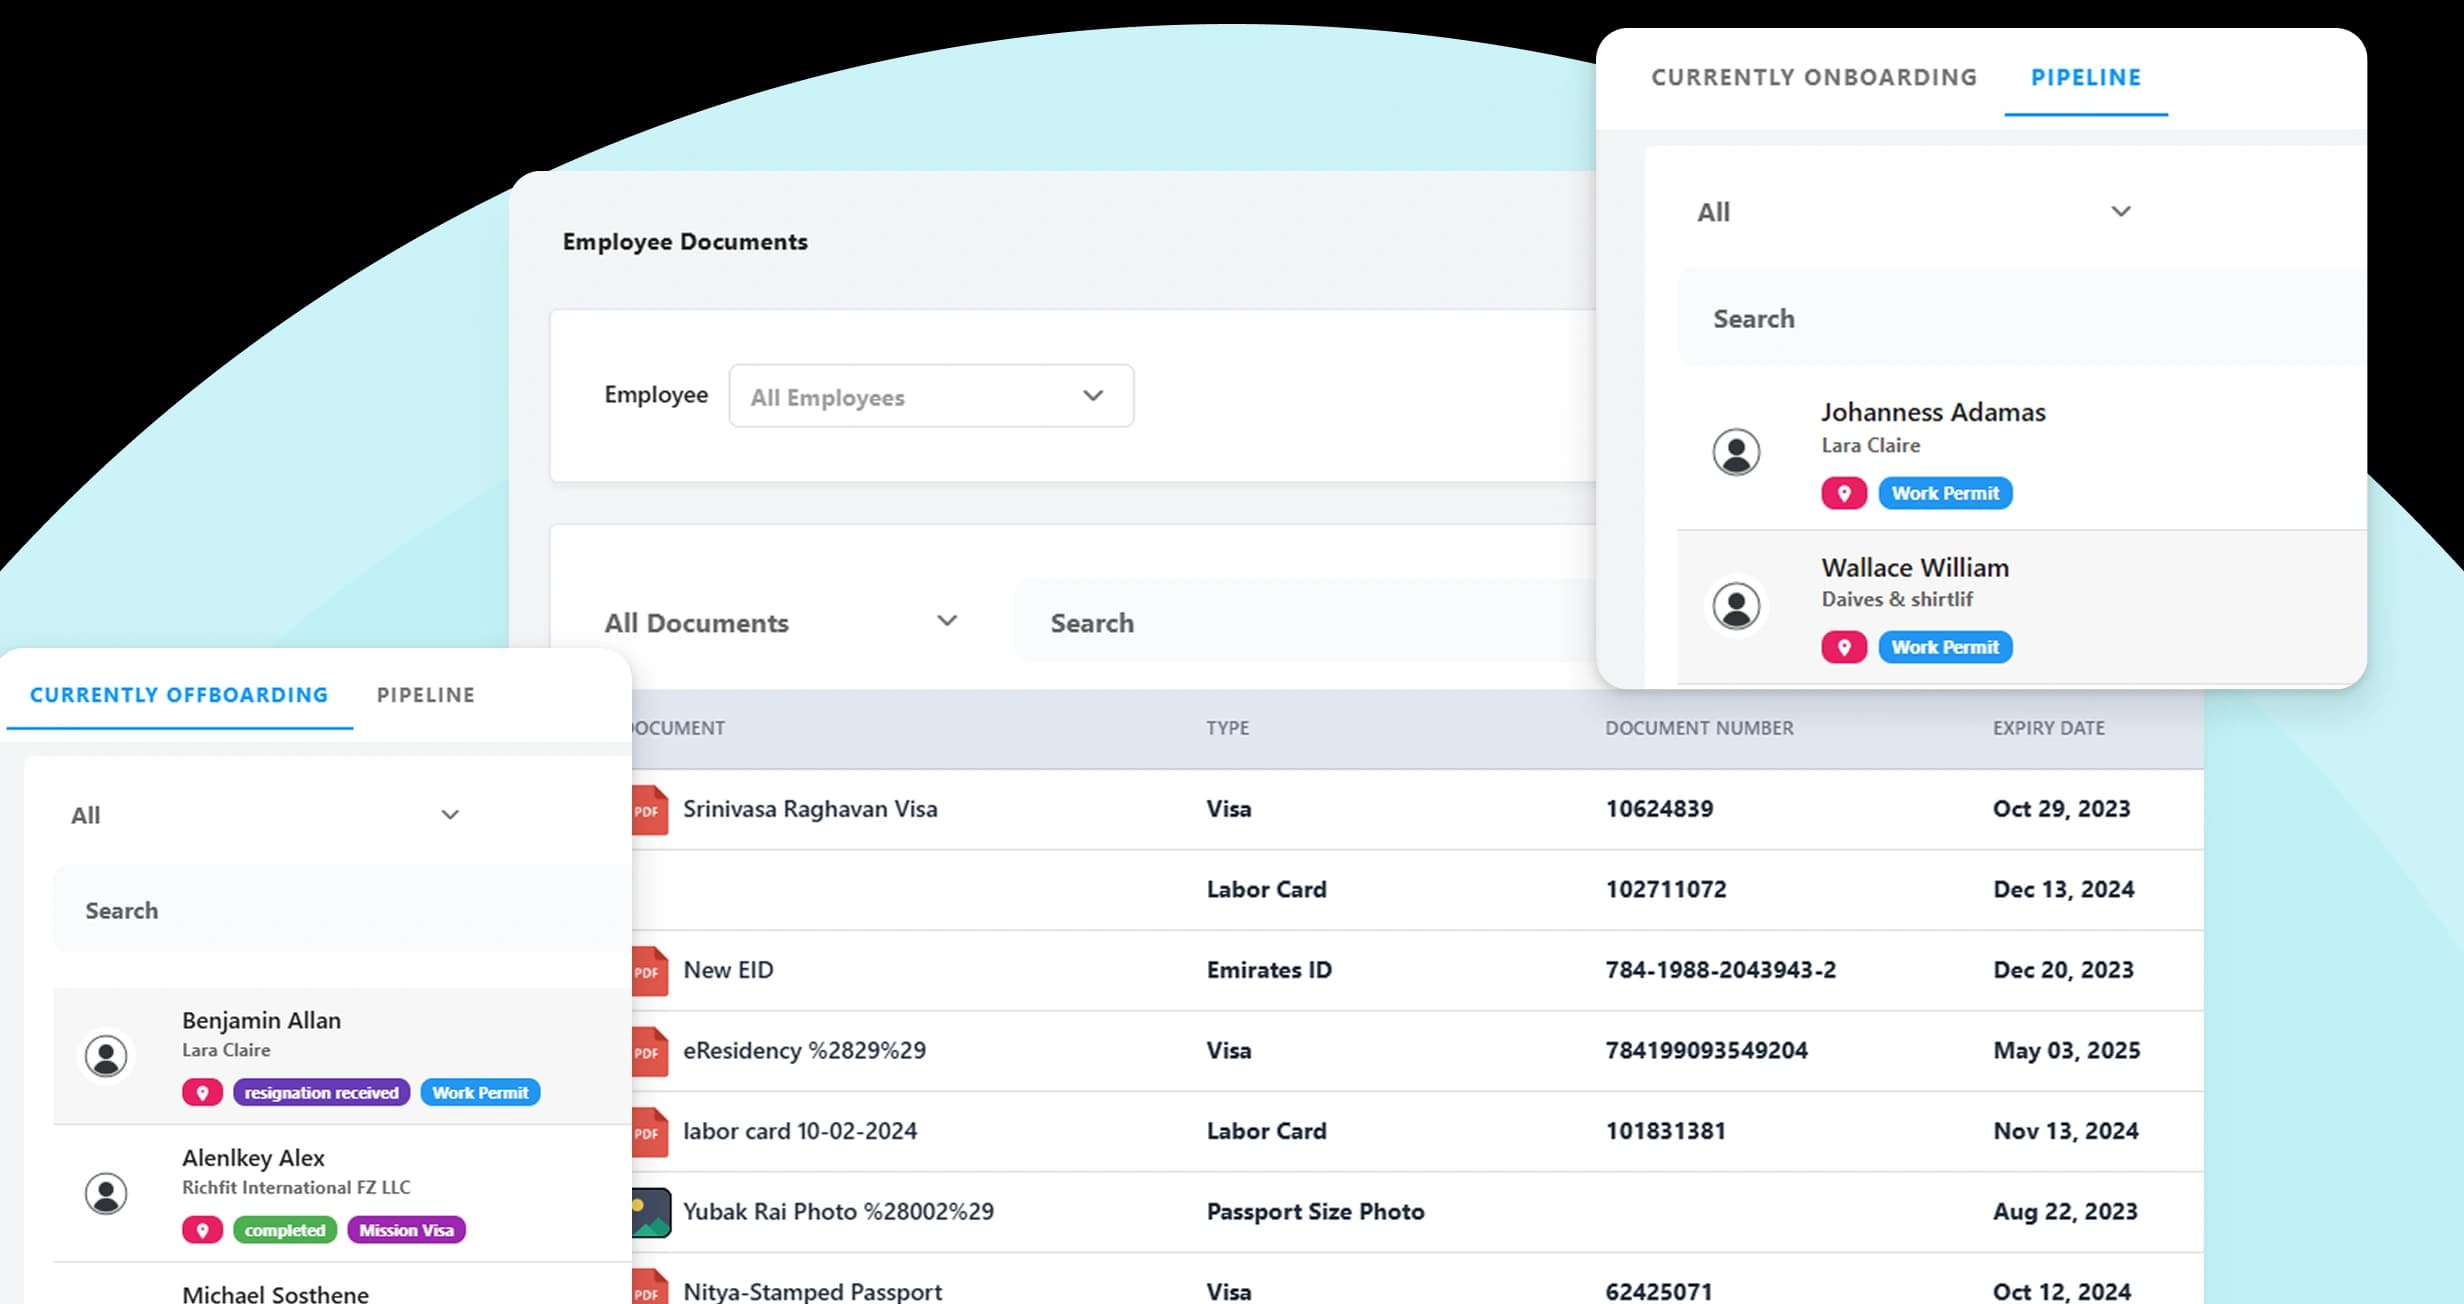Click Work Permit tag for Wallace William

click(1945, 647)
